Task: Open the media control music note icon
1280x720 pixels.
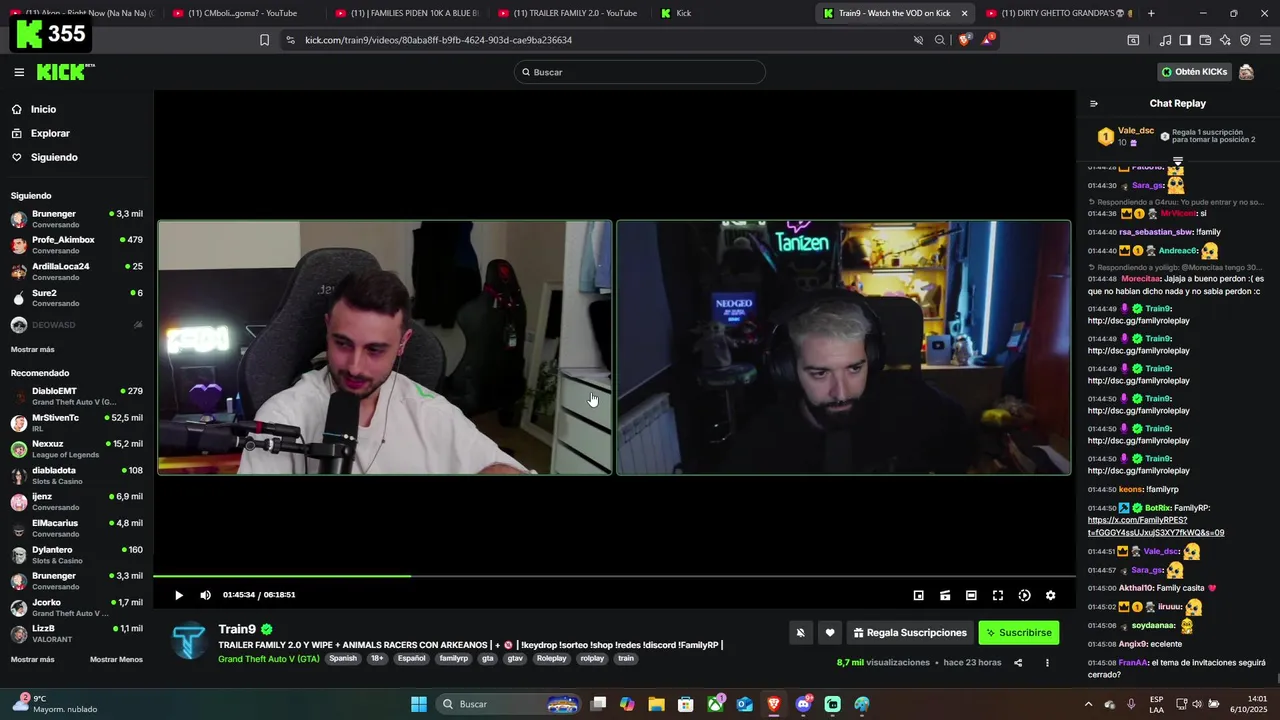Action: 1165,40
